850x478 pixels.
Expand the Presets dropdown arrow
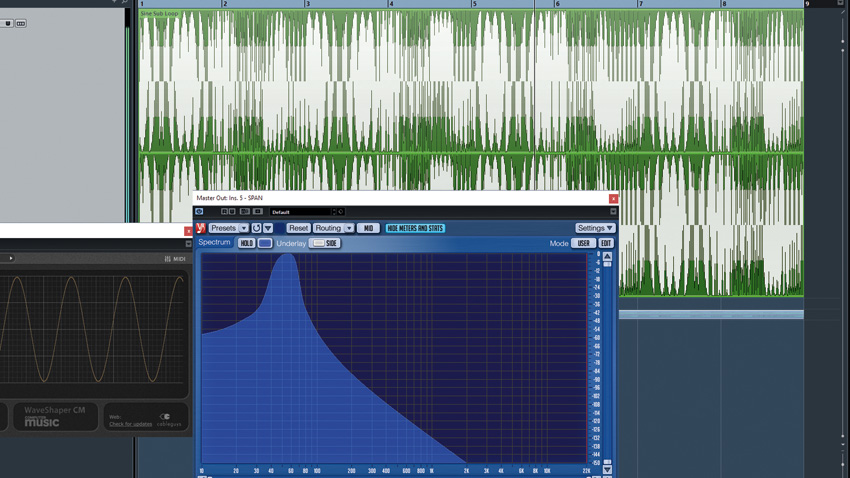point(244,228)
